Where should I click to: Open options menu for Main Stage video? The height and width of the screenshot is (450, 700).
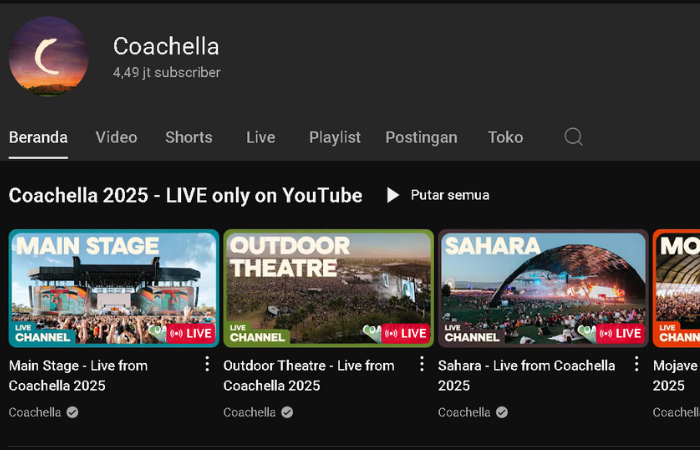pos(207,364)
